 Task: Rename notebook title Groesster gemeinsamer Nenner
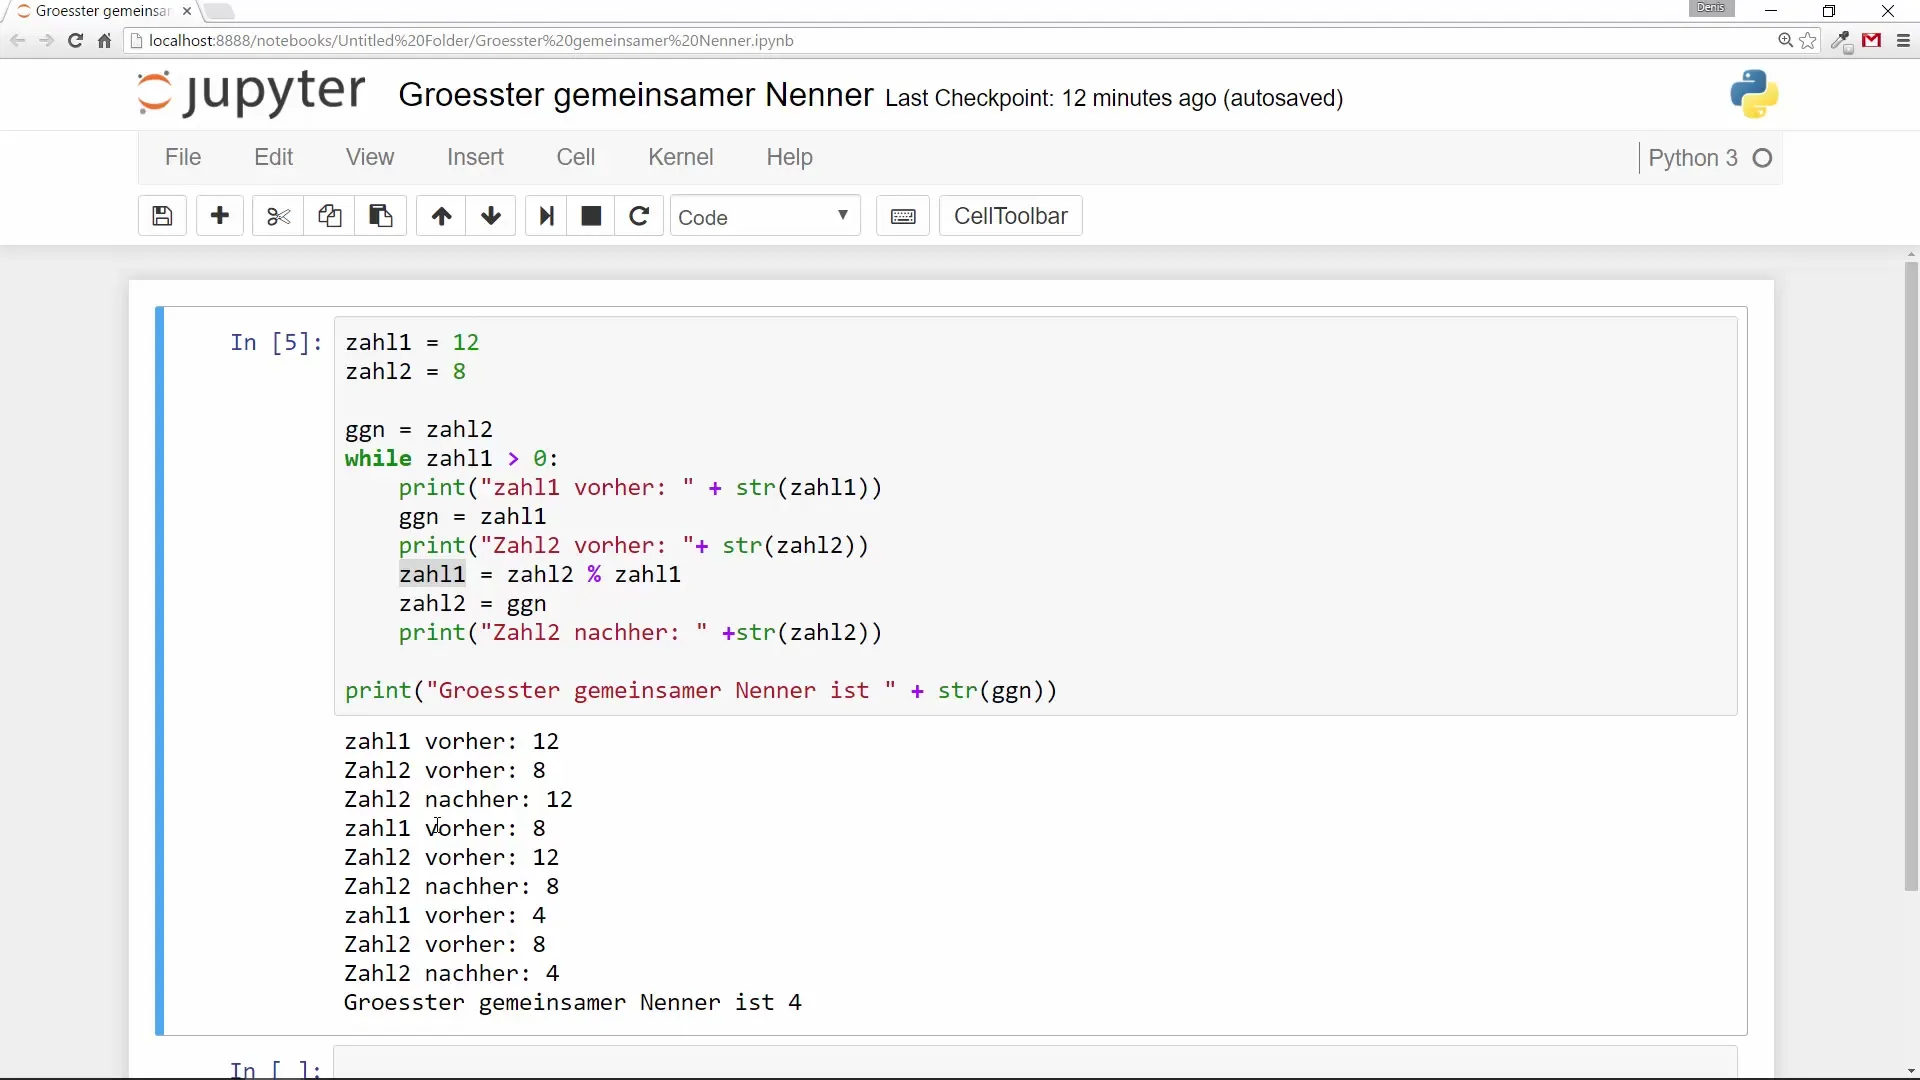[x=635, y=95]
